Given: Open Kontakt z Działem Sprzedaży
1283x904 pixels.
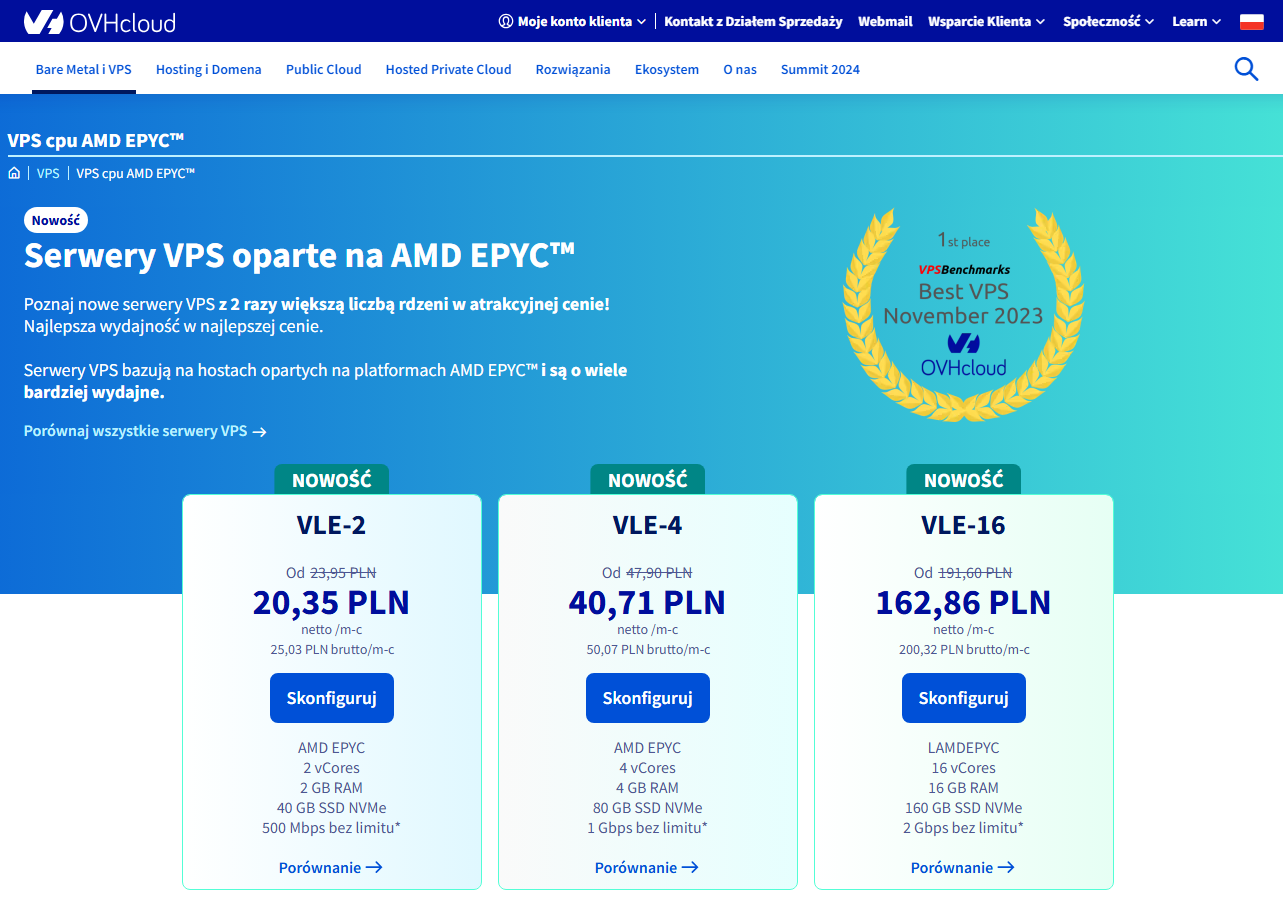Looking at the screenshot, I should point(753,21).
